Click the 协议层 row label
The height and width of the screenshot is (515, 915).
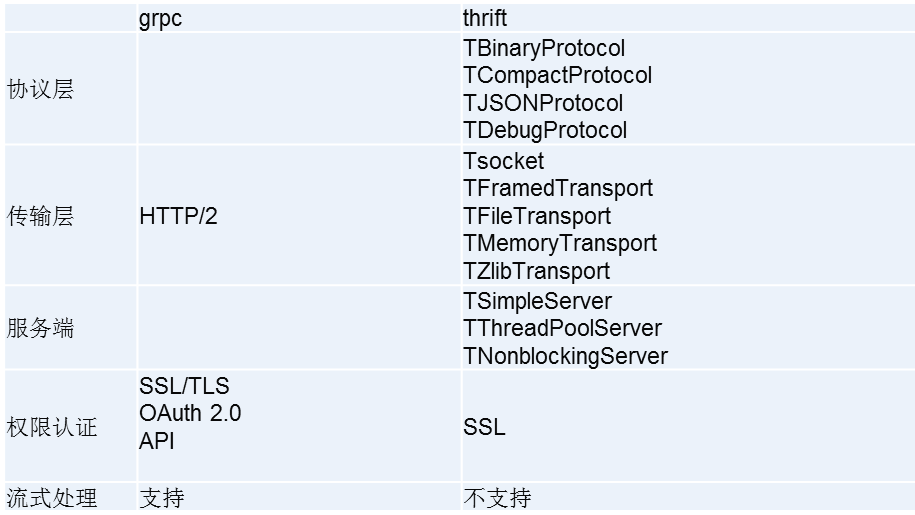tap(41, 89)
